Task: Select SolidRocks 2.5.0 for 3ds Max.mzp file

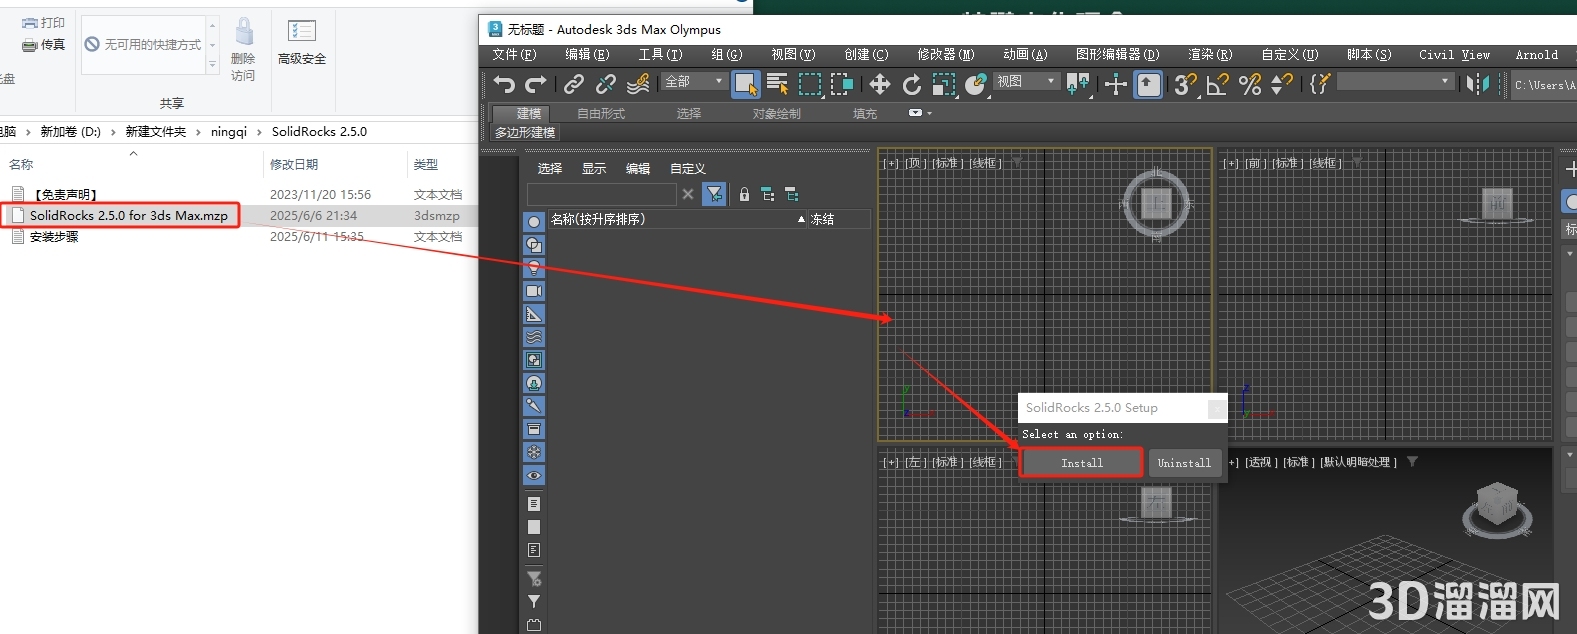Action: (129, 215)
